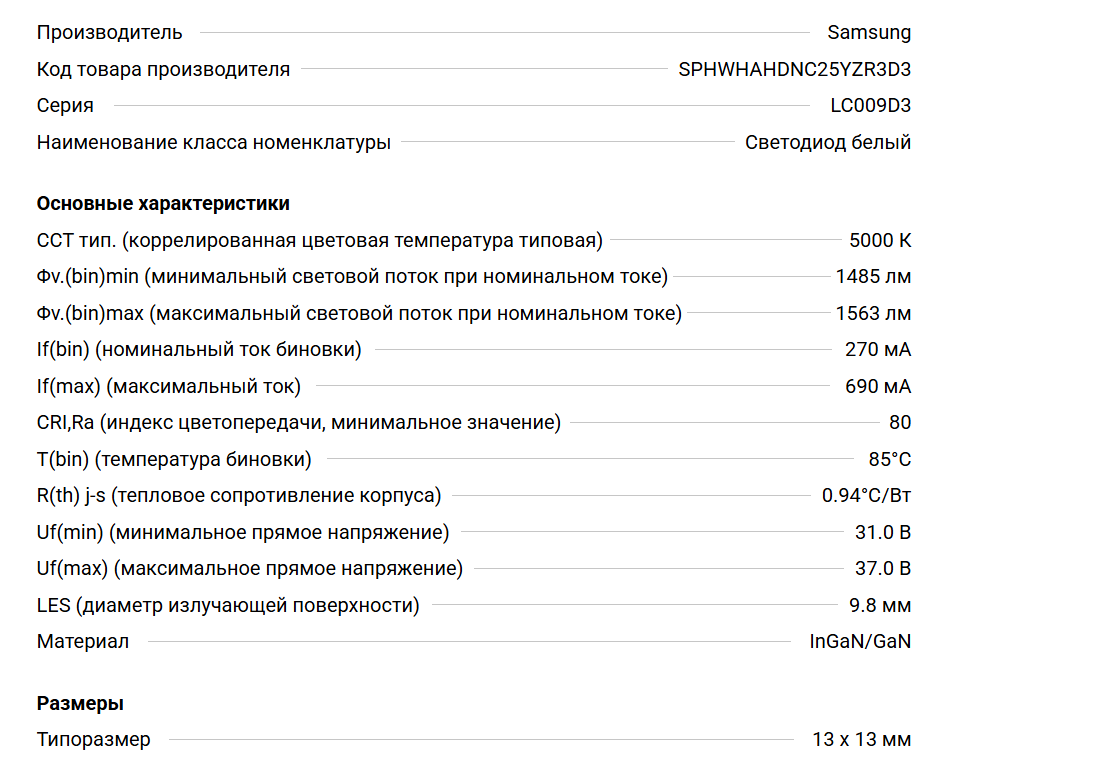Viewport: 1105px width, 767px height.
Task: Click the series value LC009D3
Action: 870,105
